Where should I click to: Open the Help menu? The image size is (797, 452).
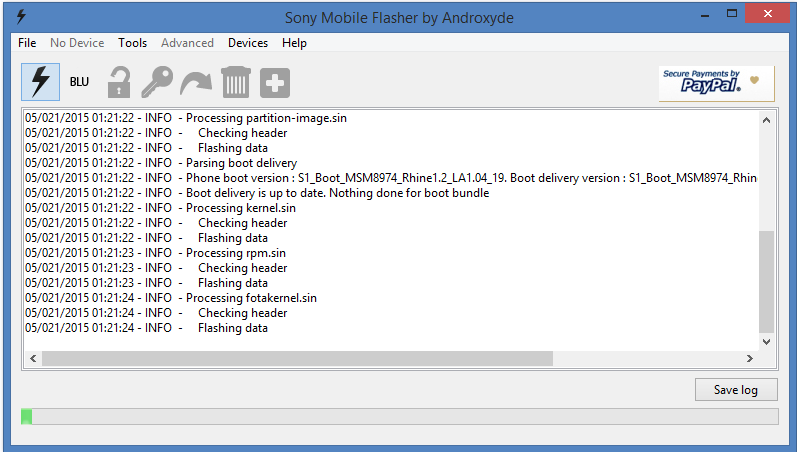pyautogui.click(x=294, y=43)
